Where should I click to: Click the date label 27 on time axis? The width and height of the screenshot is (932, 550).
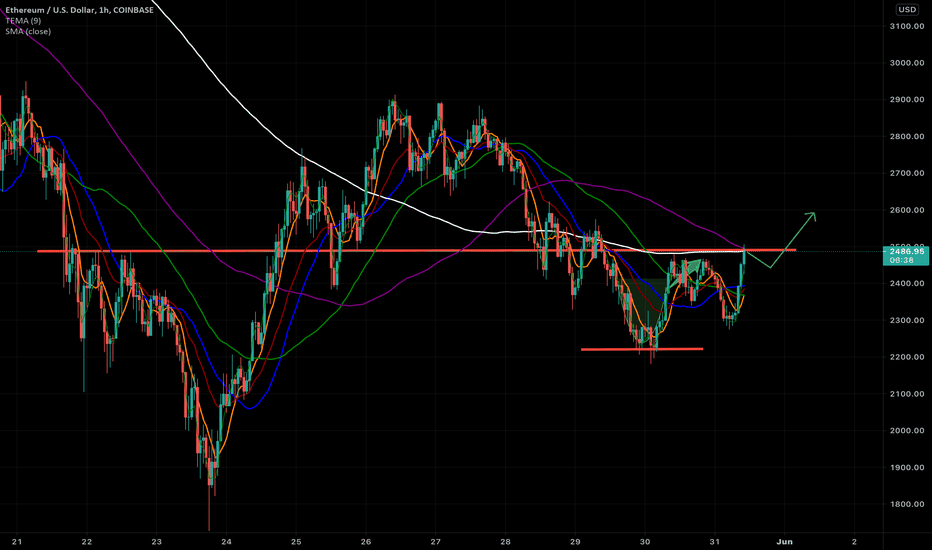[x=436, y=542]
